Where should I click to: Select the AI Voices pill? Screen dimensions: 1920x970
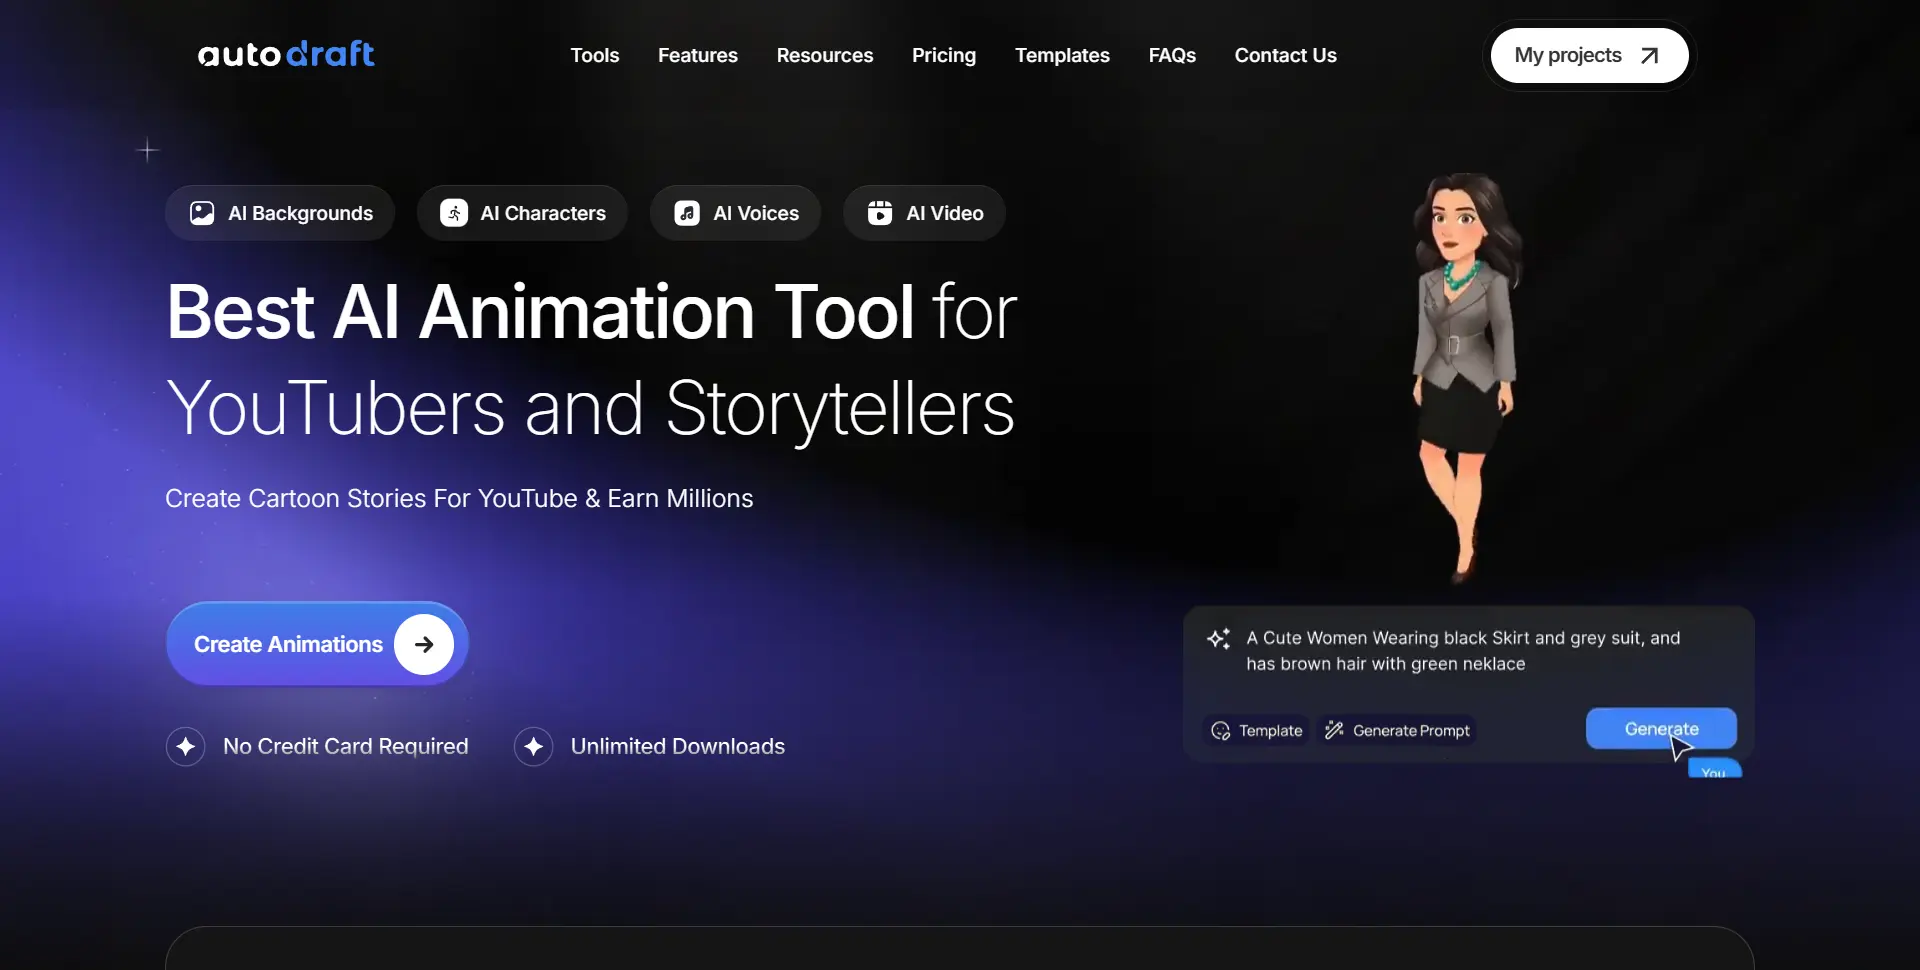point(735,213)
